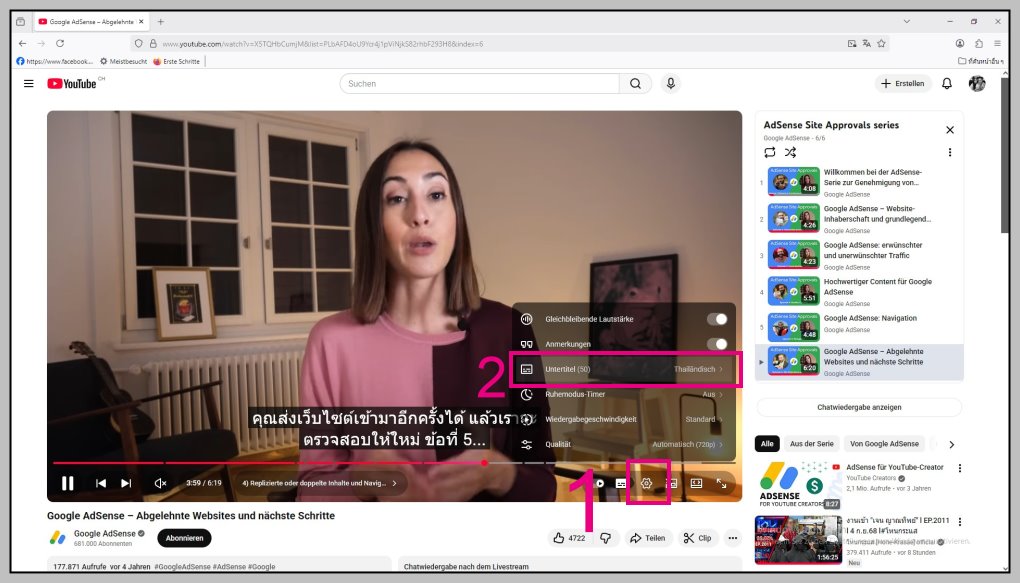Image resolution: width=1020 pixels, height=583 pixels.
Task: Subscribe with the Abonnieren button
Action: pos(184,538)
